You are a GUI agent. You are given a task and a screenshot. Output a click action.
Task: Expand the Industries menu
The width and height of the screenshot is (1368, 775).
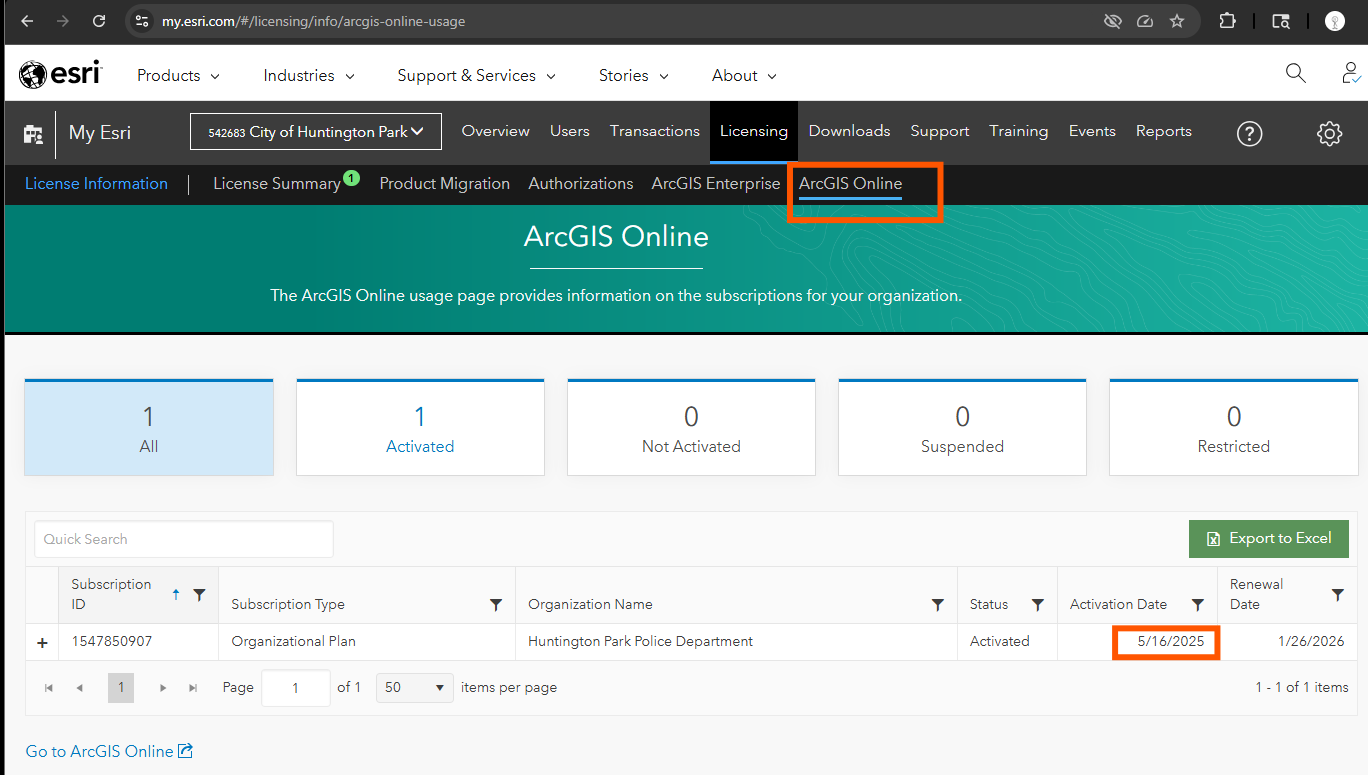click(x=309, y=75)
